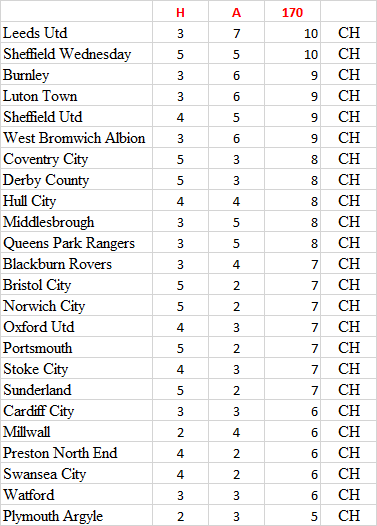
Task: Click Norwich City's home value 5
Action: click(x=180, y=306)
